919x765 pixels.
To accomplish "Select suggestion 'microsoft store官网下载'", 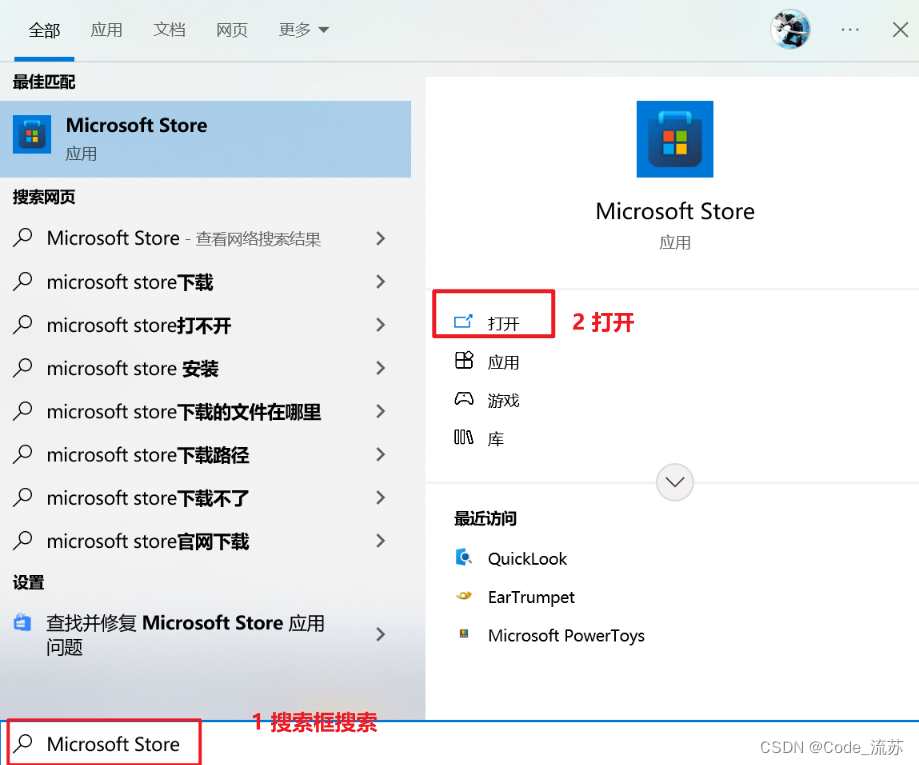I will [205, 540].
